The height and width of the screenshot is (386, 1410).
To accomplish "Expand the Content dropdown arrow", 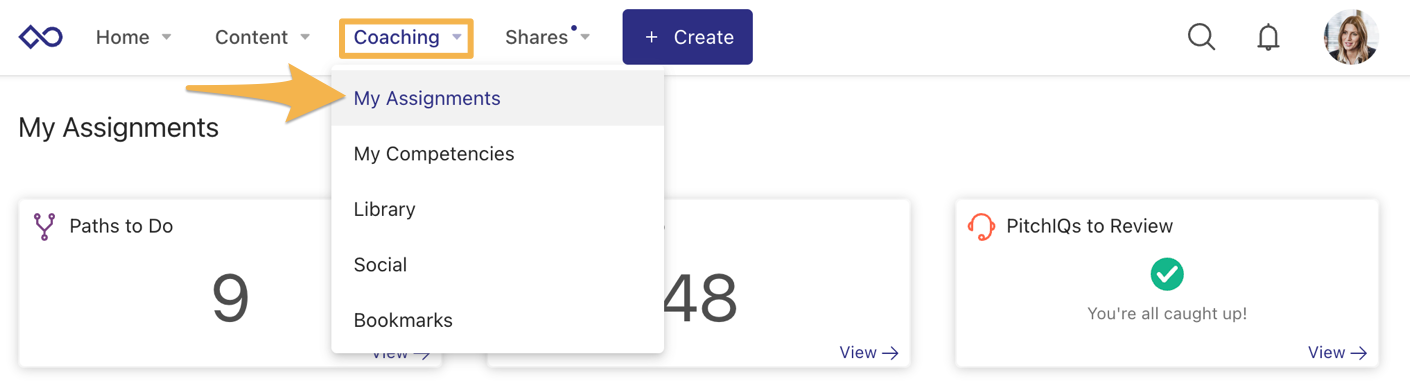I will click(x=305, y=37).
